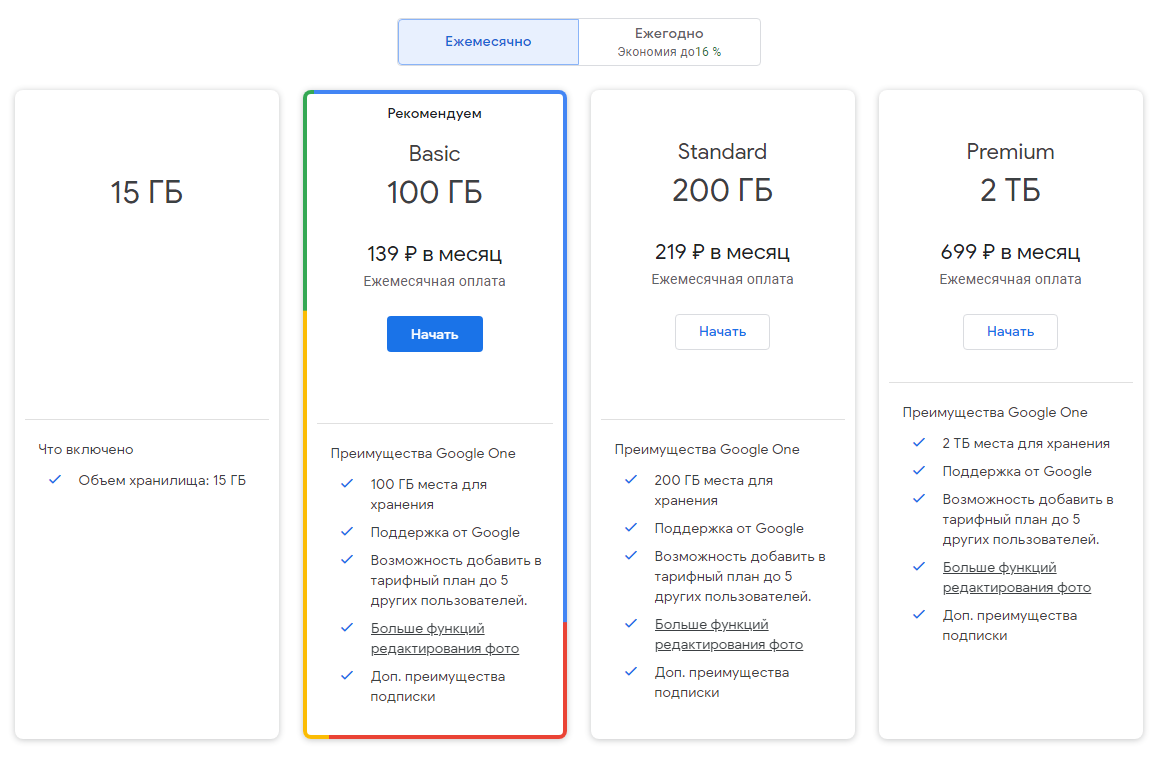Click checkmark beside "2 ТБ места для хранения"
This screenshot has width=1167, height=757.
tap(919, 443)
